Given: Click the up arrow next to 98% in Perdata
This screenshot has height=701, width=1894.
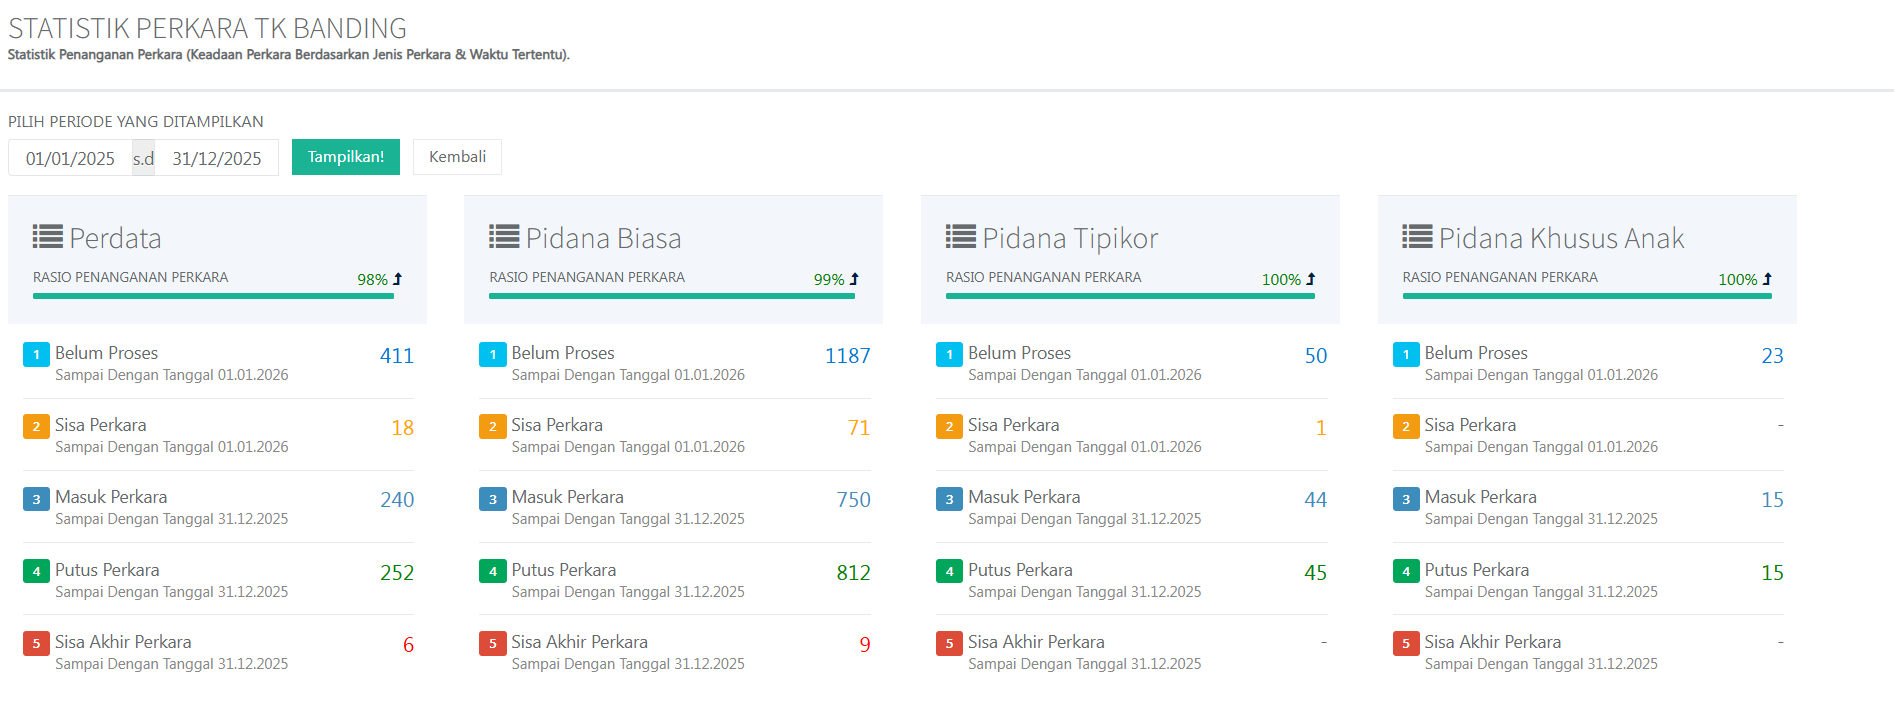Looking at the screenshot, I should (397, 279).
